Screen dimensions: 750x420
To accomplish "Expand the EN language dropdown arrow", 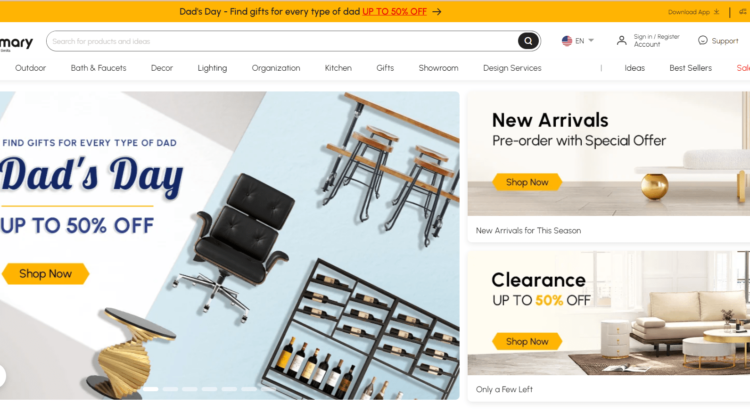I will tap(591, 41).
